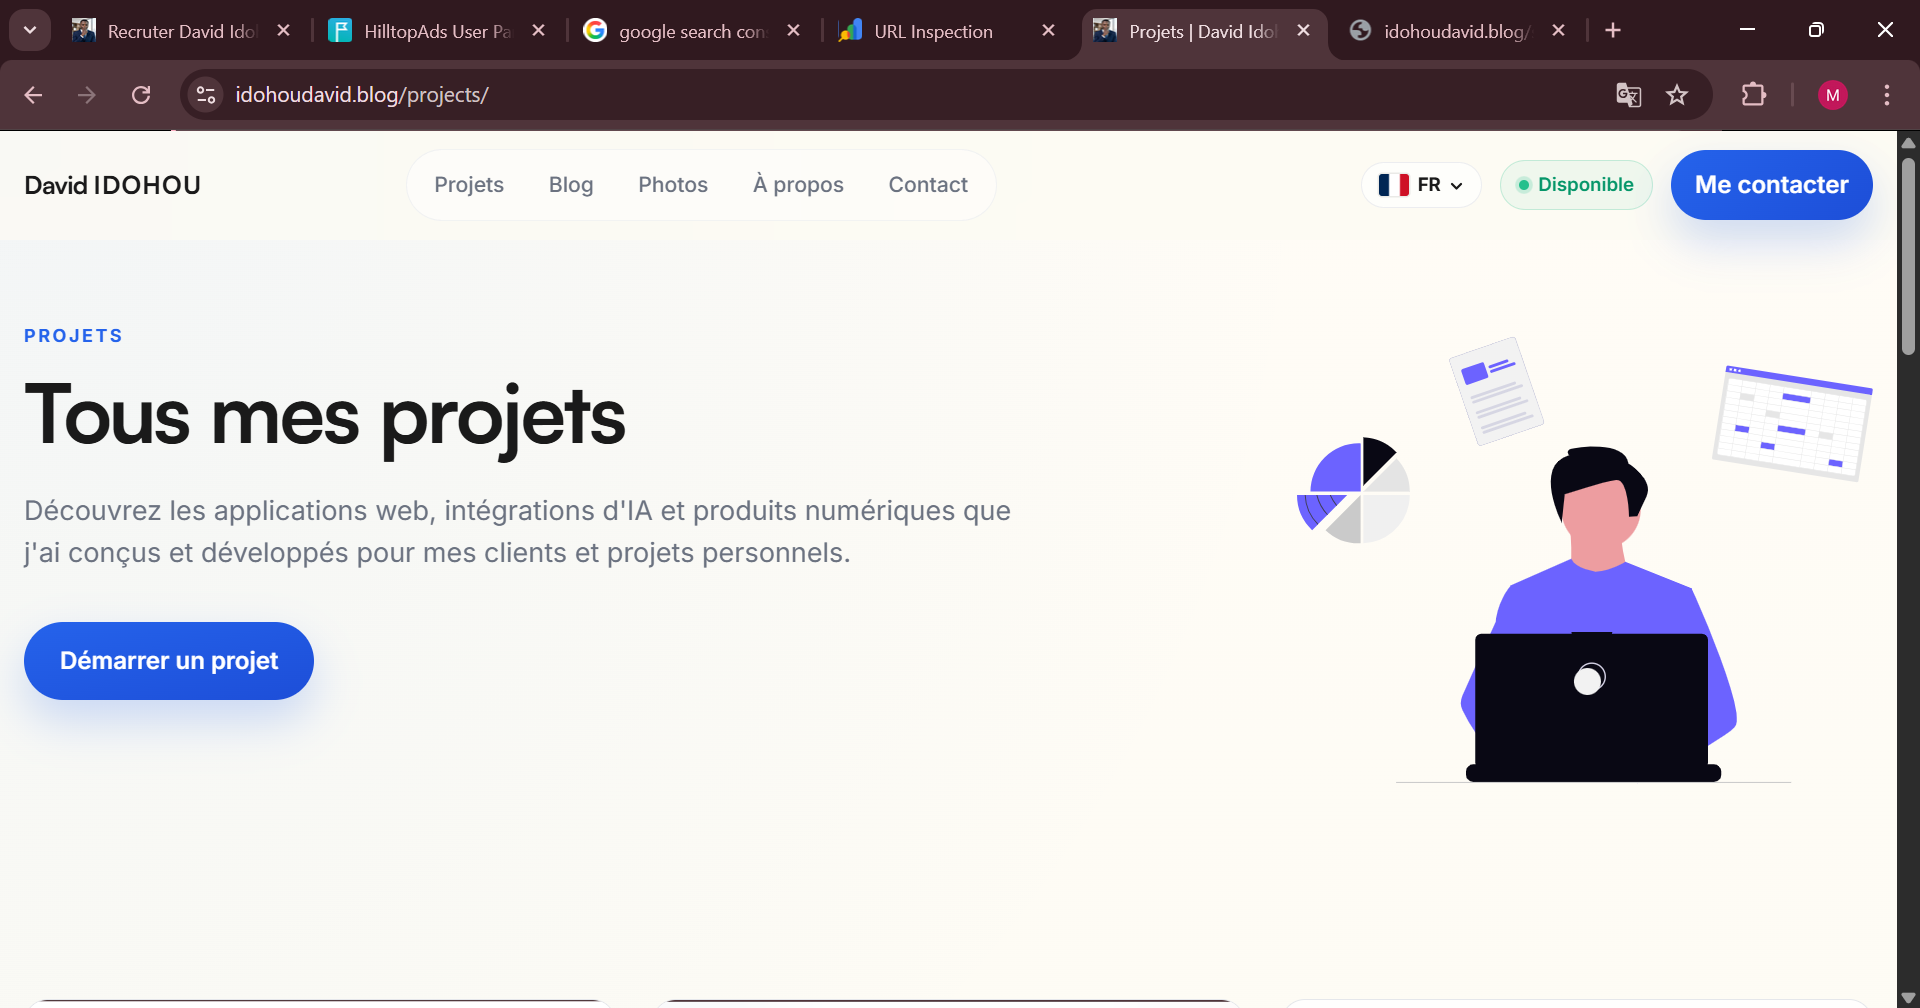The height and width of the screenshot is (1008, 1920).
Task: Click the Me contacter button
Action: point(1771,185)
